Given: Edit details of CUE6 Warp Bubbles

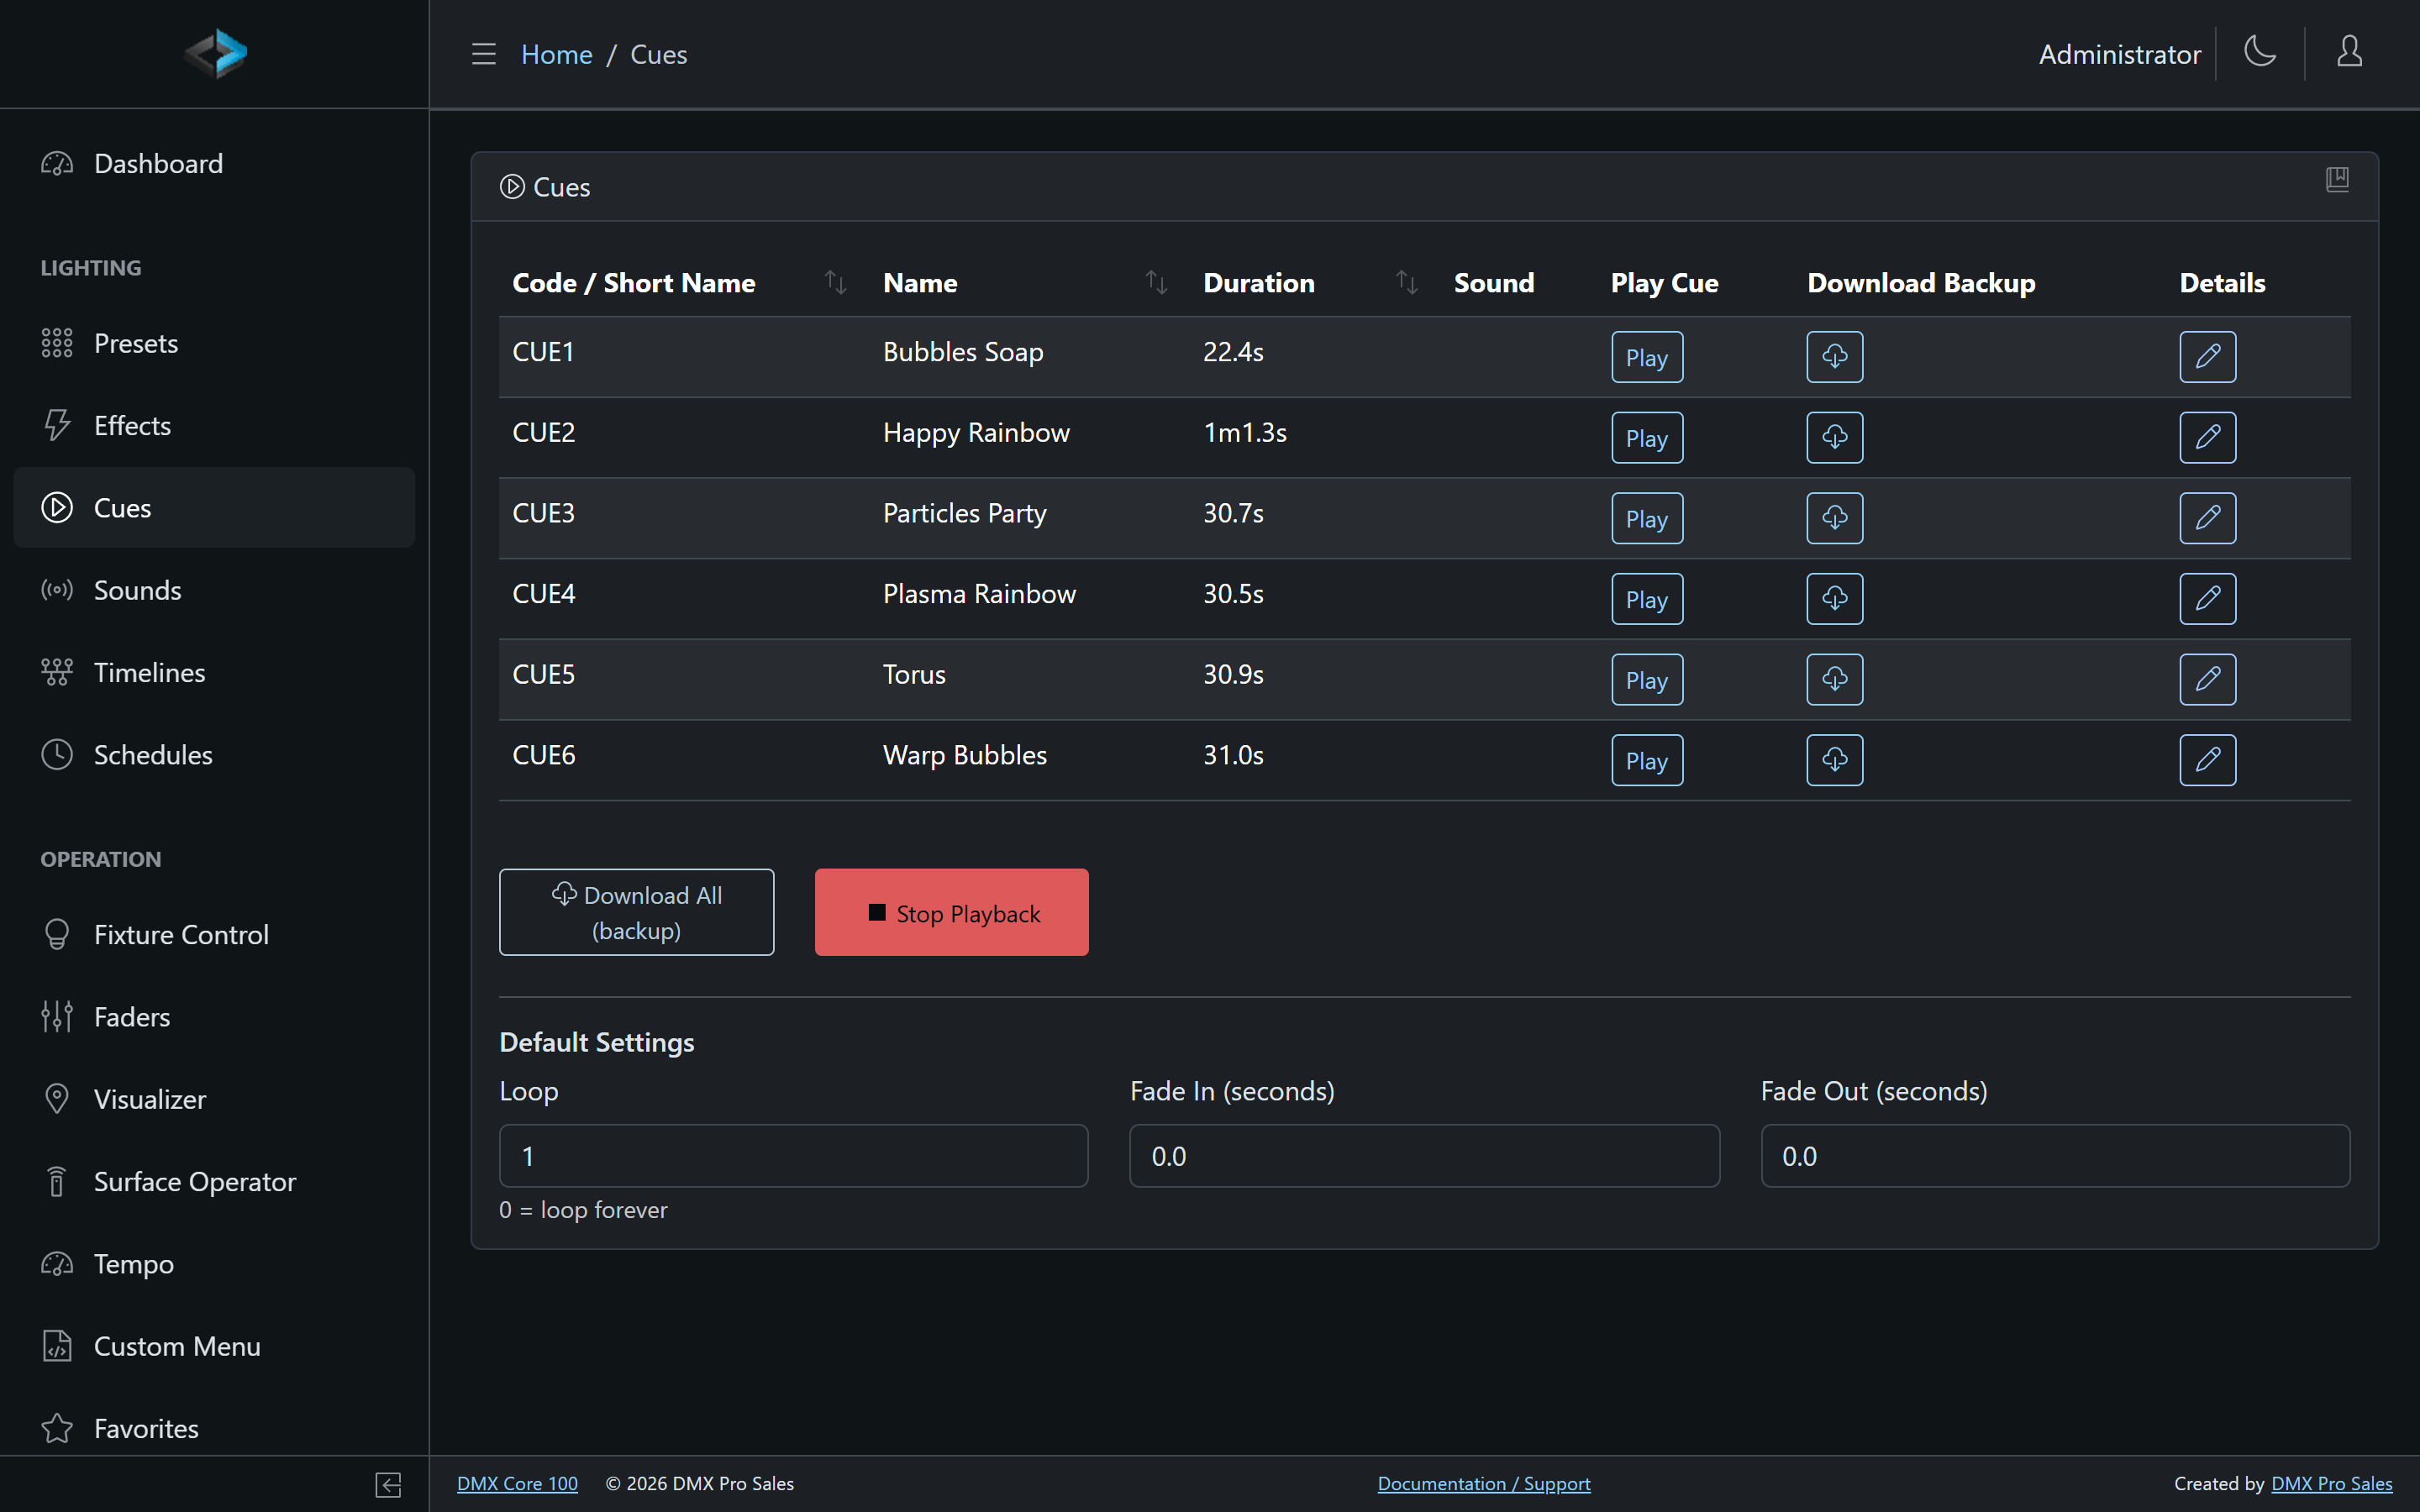Looking at the screenshot, I should (2207, 760).
